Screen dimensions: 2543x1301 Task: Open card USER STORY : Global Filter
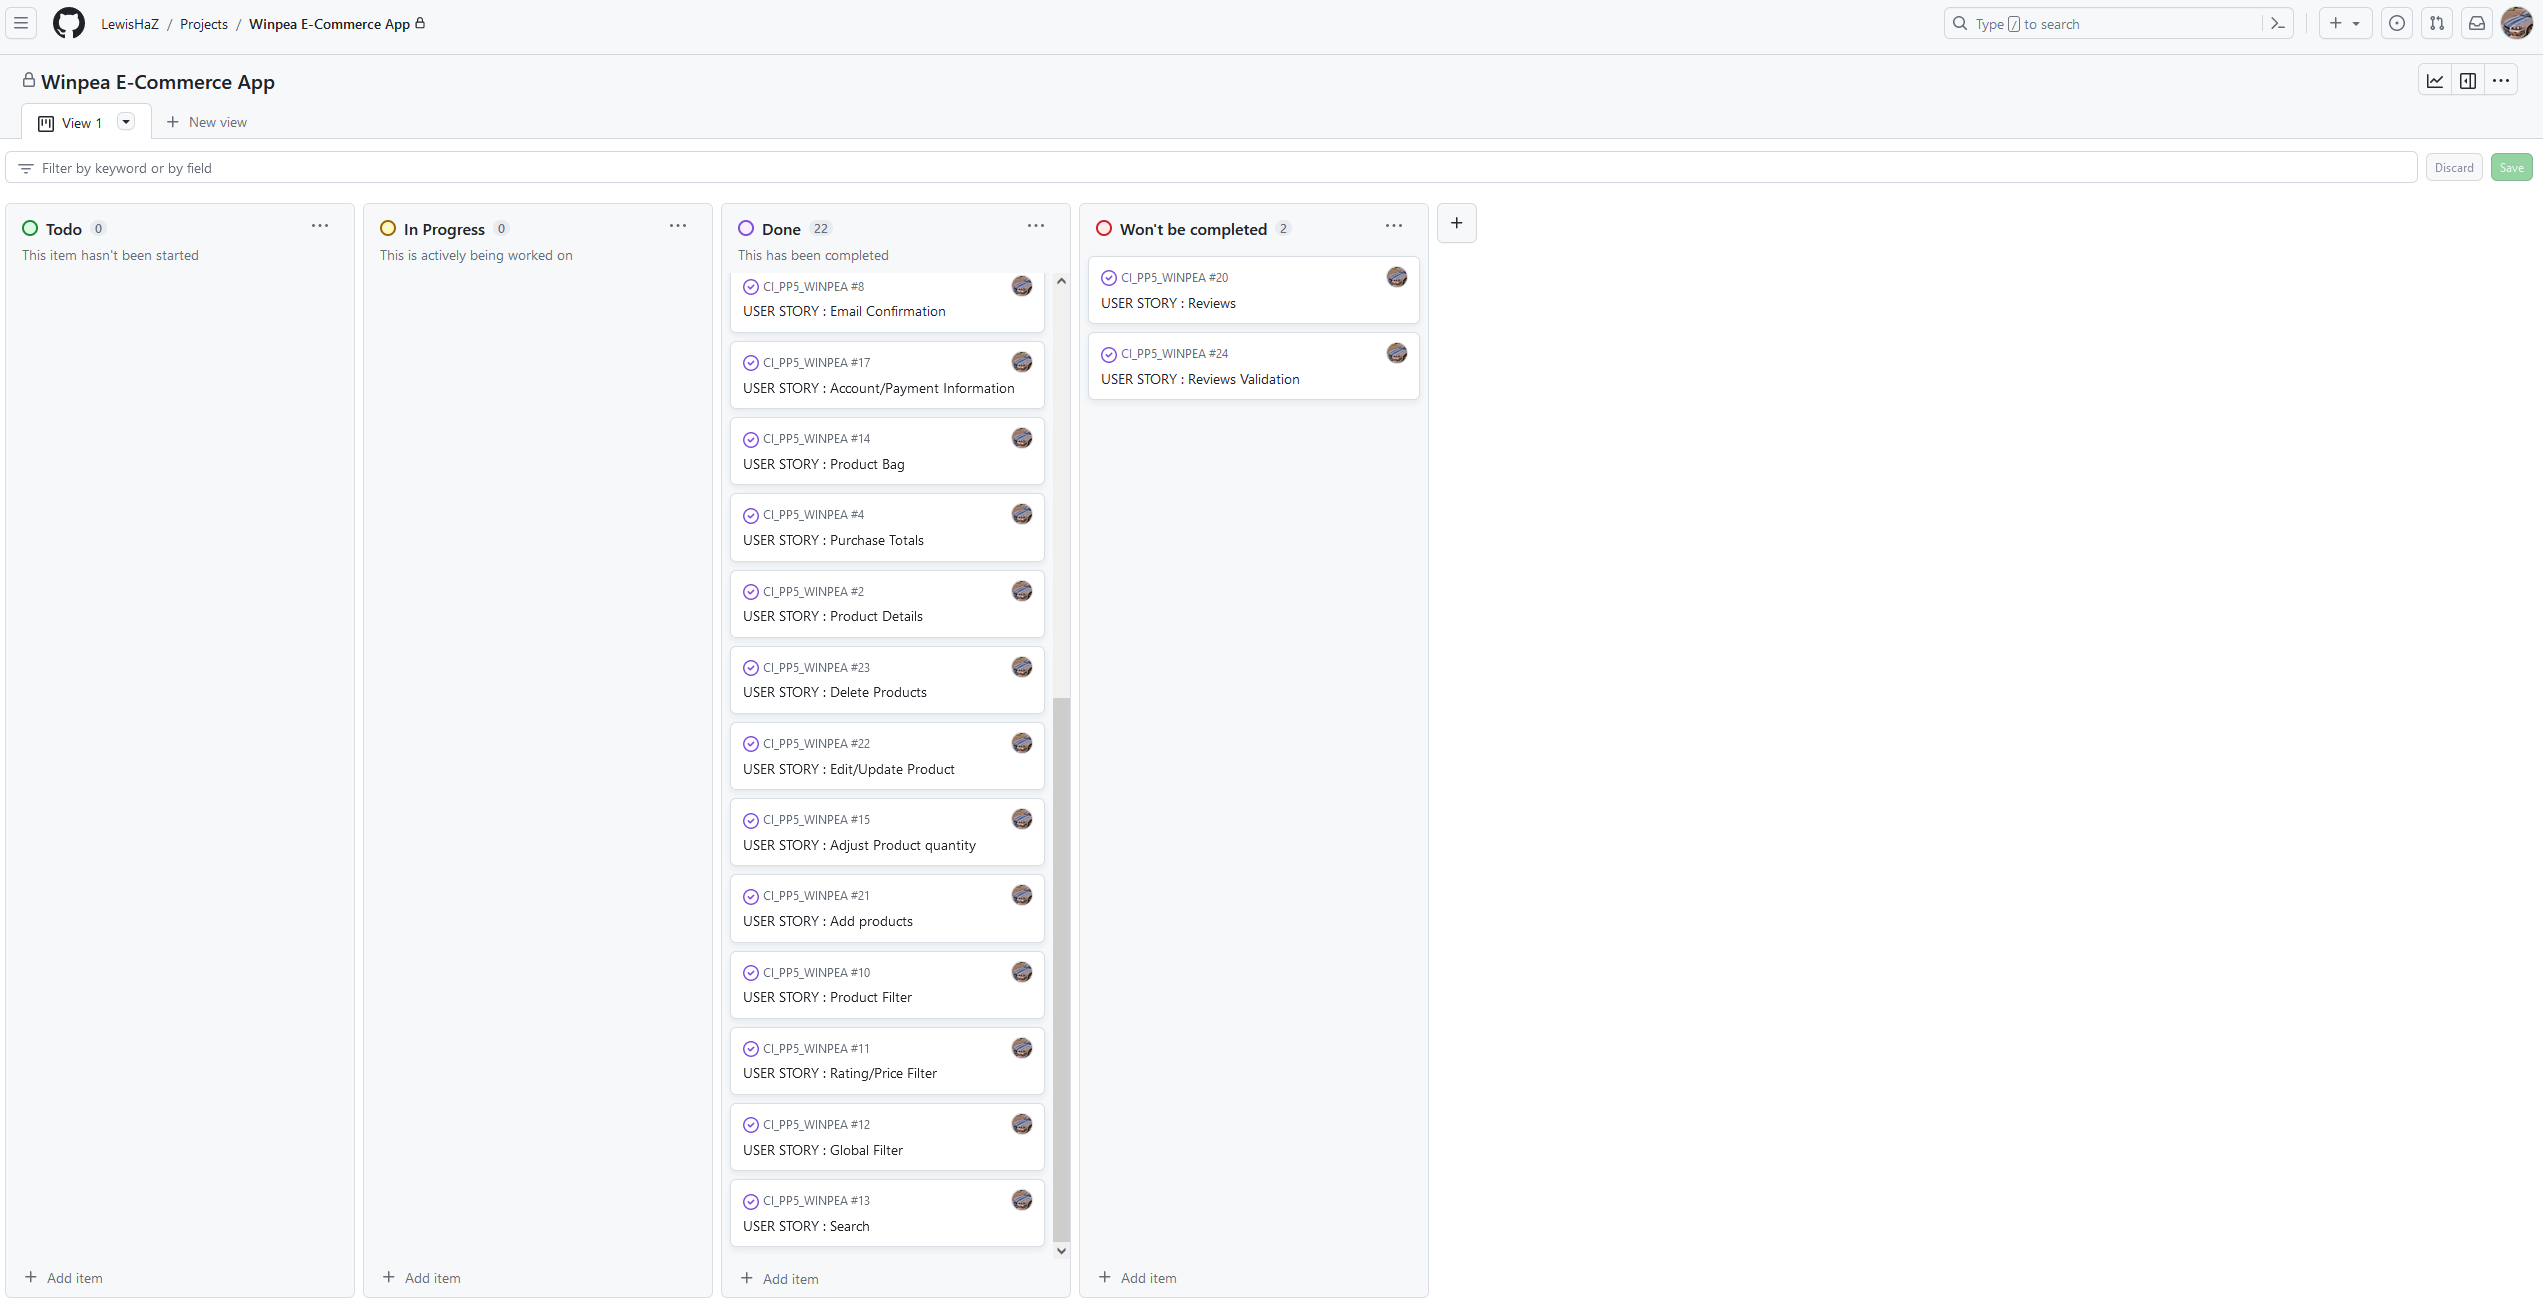[x=823, y=1150]
